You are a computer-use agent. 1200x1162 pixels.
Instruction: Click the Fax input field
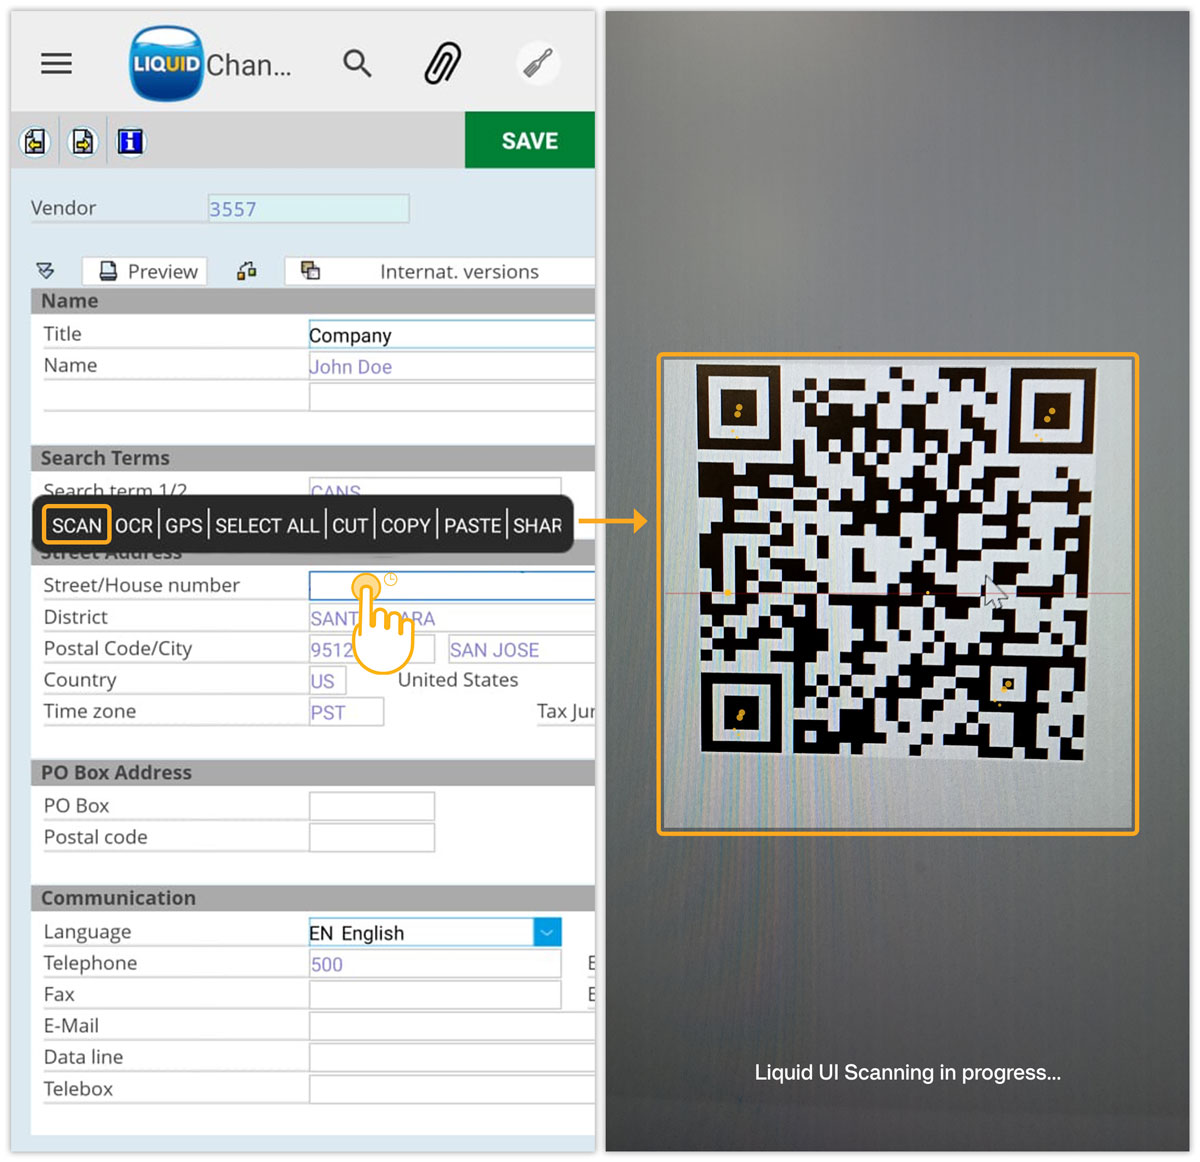(x=435, y=995)
